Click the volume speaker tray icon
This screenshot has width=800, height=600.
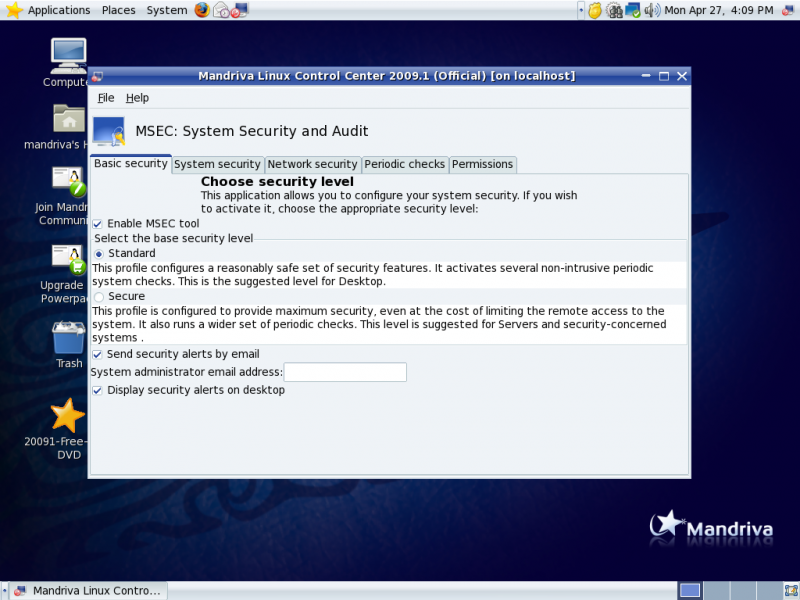pos(652,10)
